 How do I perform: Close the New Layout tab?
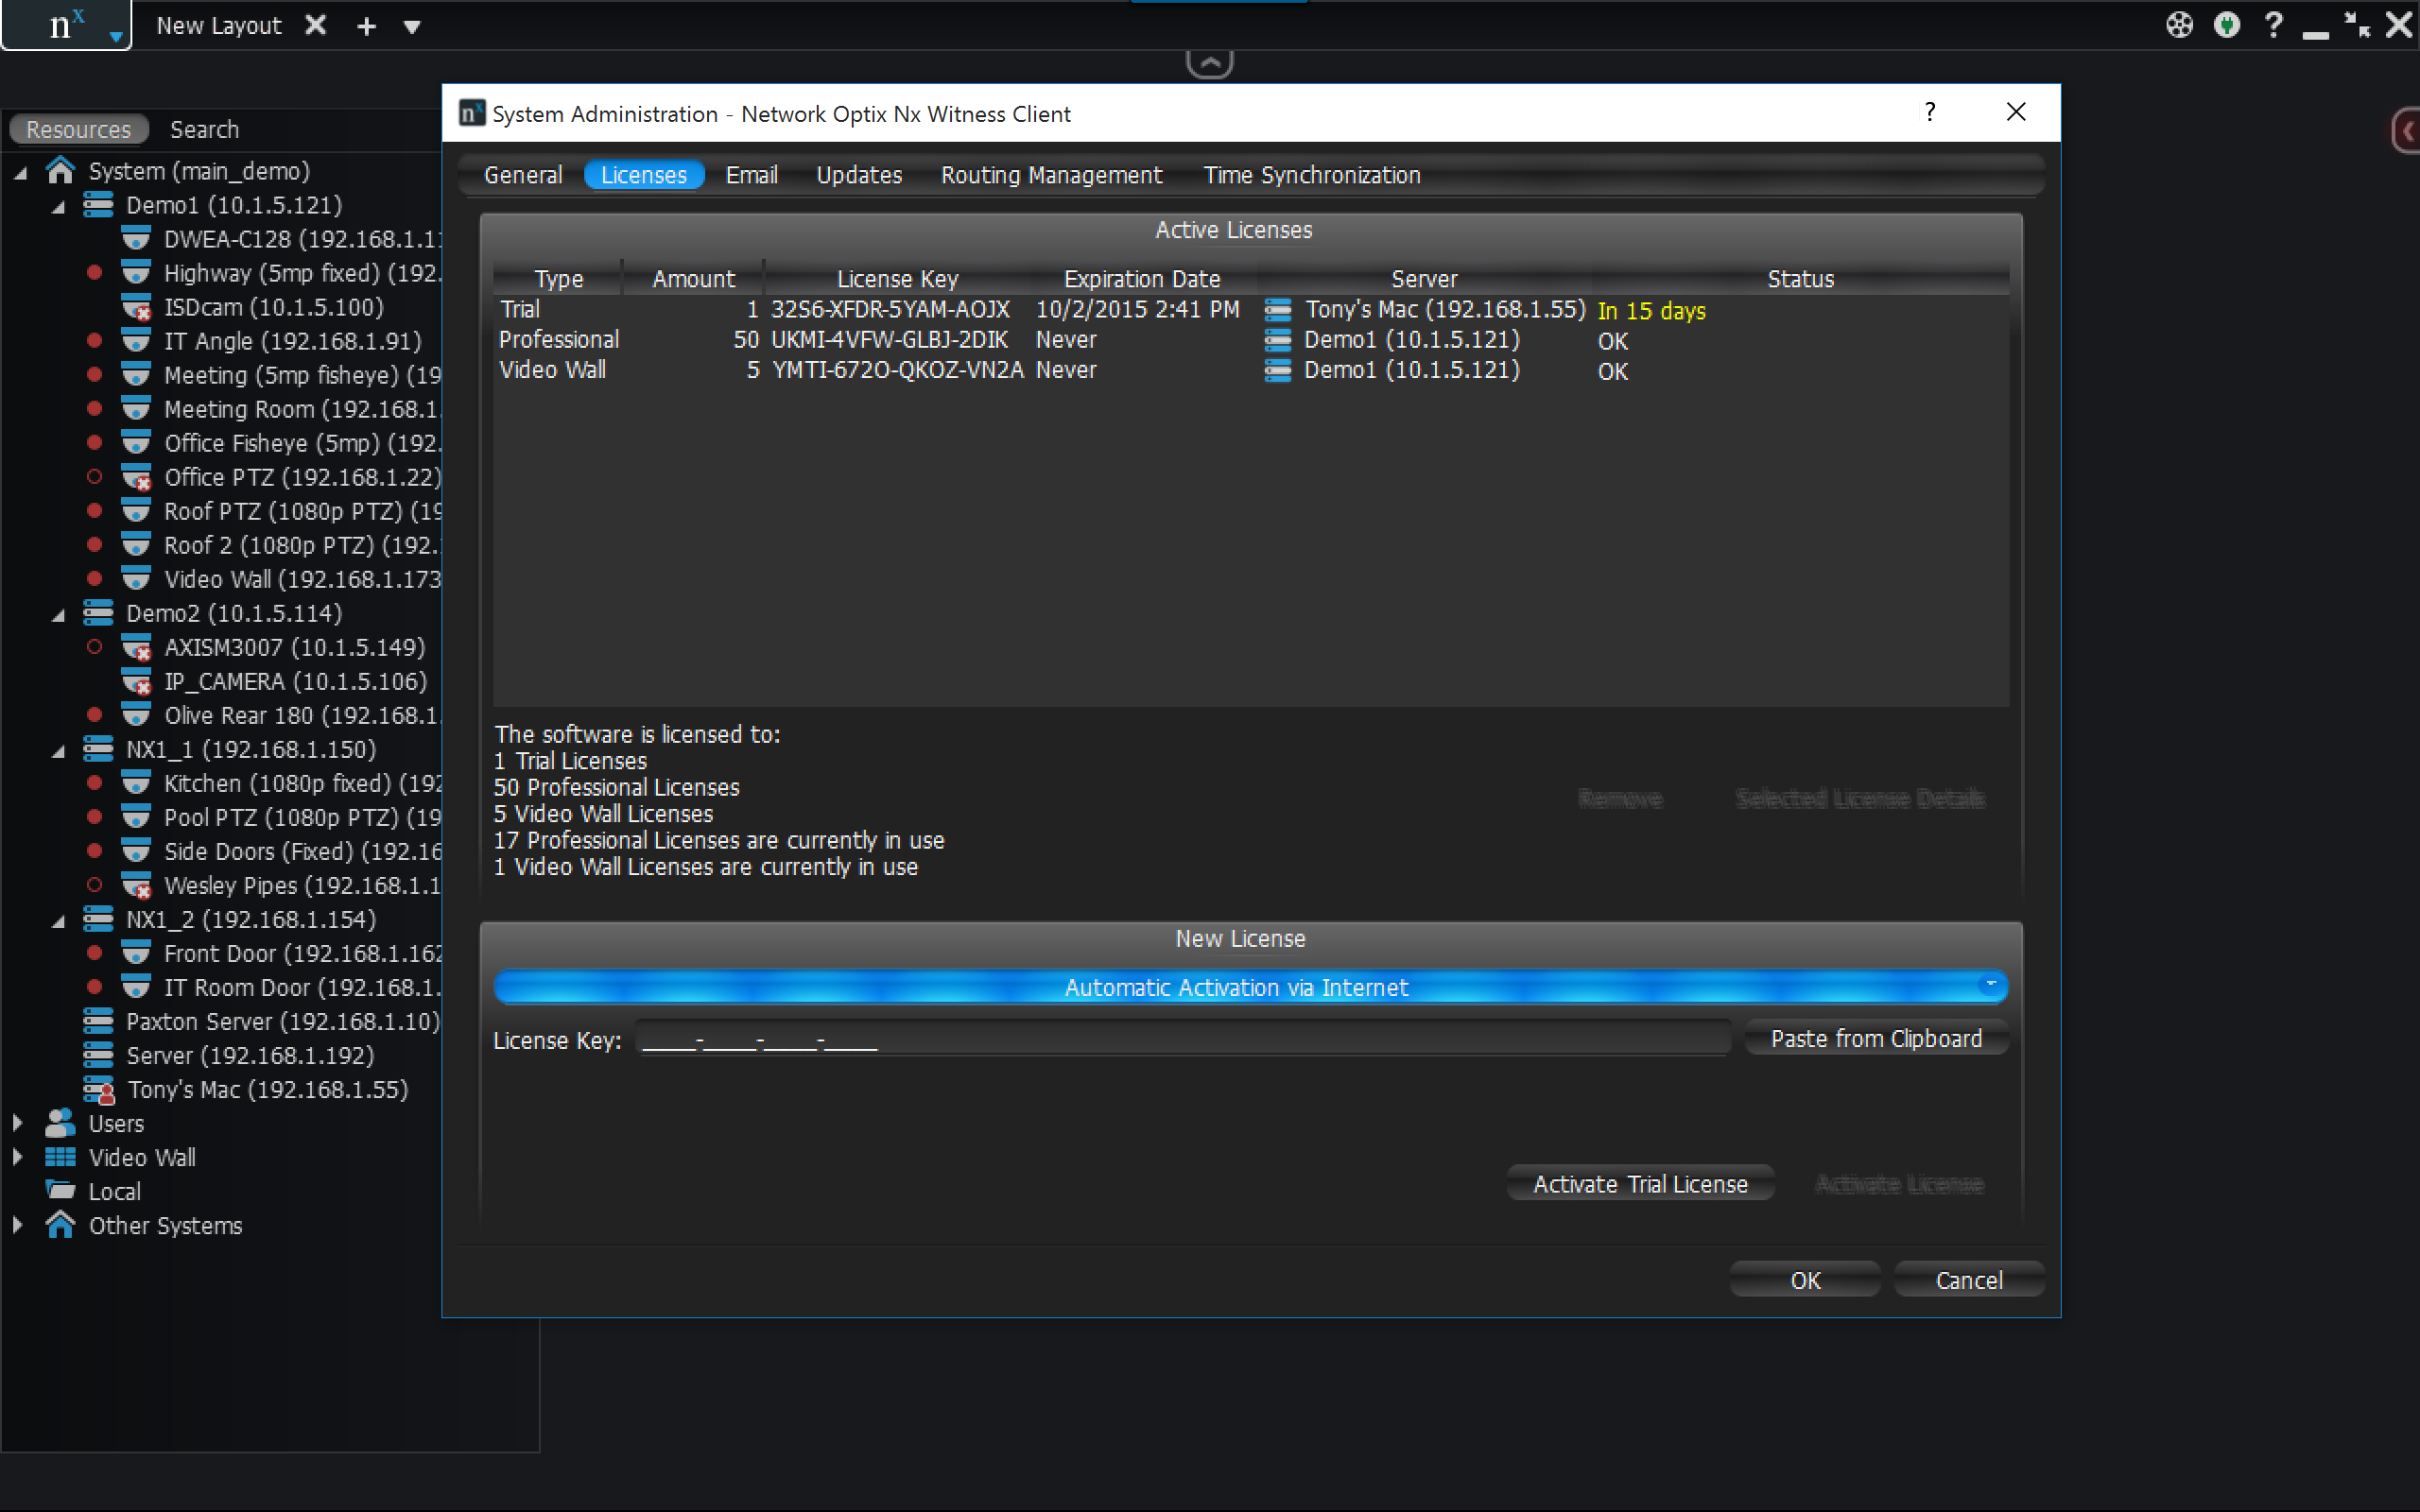click(315, 25)
